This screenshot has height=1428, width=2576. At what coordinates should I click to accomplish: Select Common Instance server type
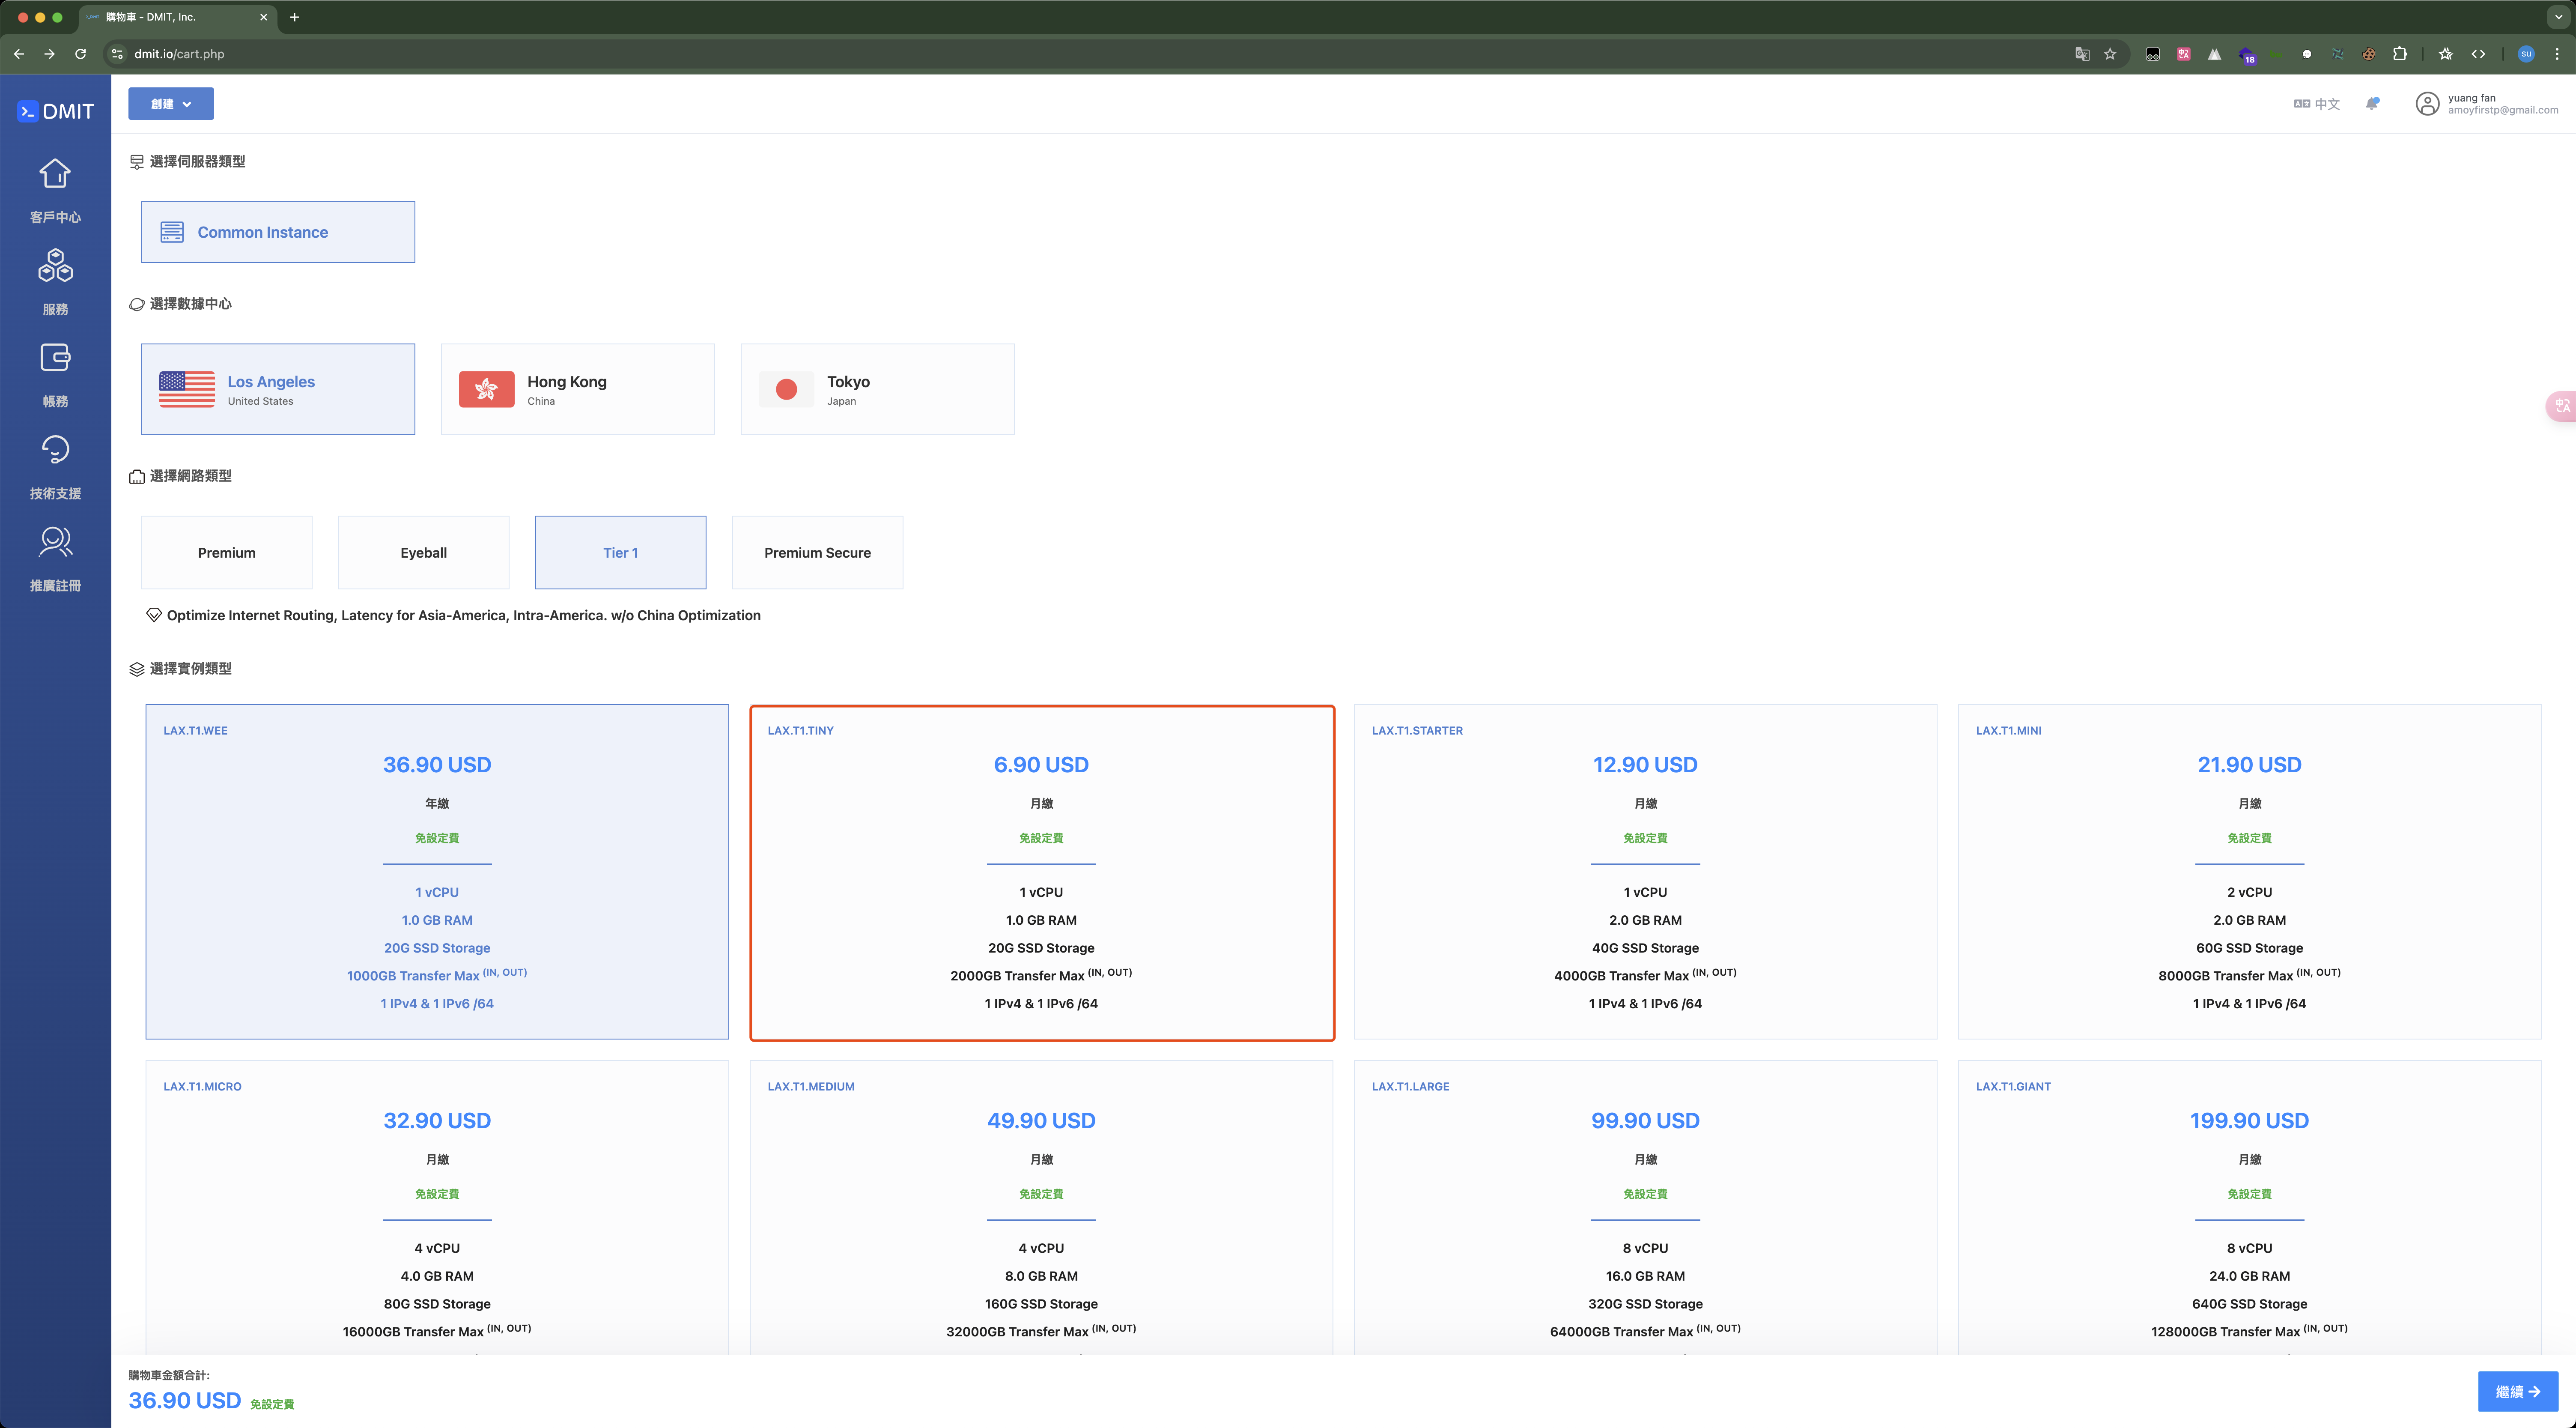278,232
